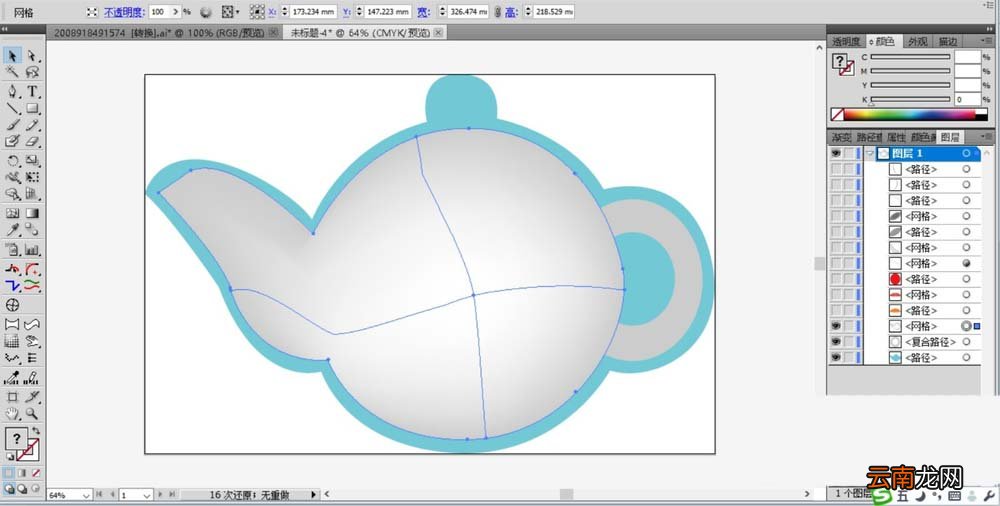Select the Zoom magnifier tool
The height and width of the screenshot is (506, 1000).
click(x=32, y=414)
